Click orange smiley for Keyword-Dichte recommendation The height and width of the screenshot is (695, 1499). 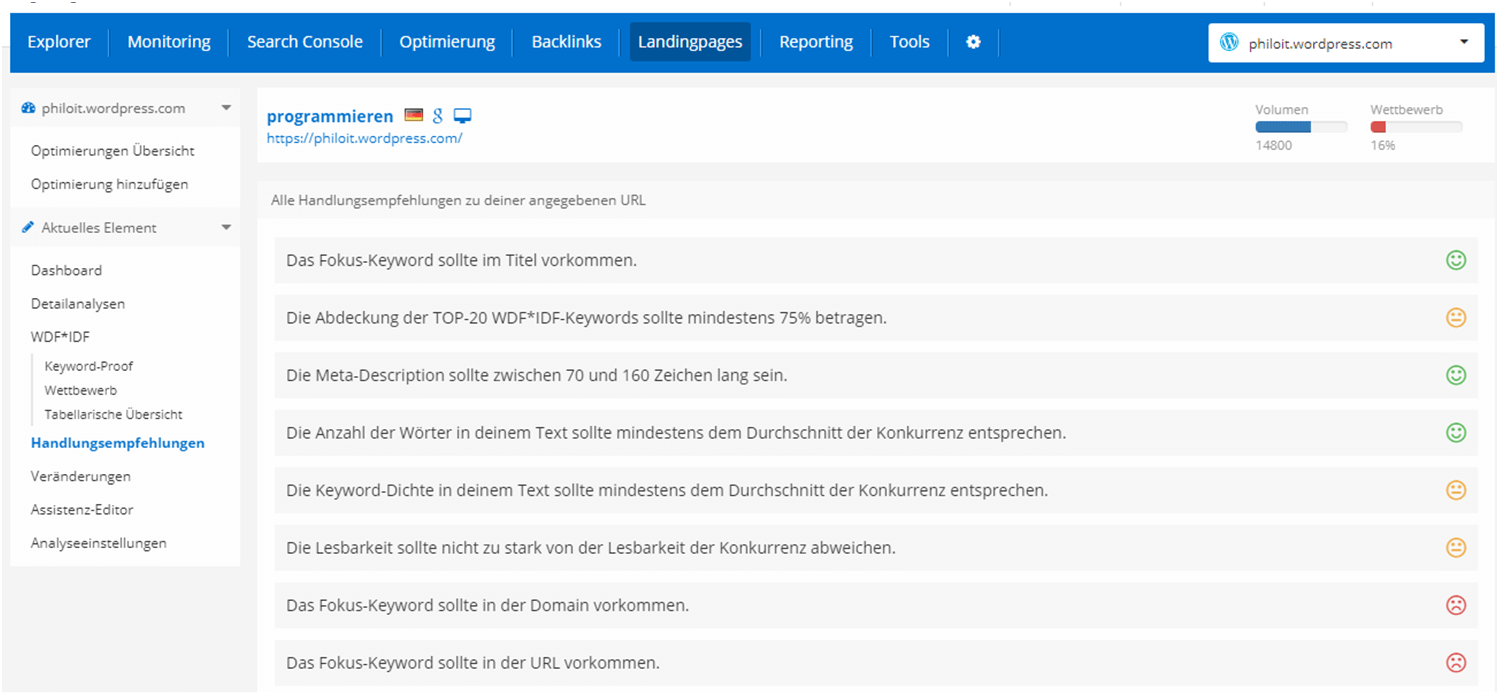coord(1455,490)
